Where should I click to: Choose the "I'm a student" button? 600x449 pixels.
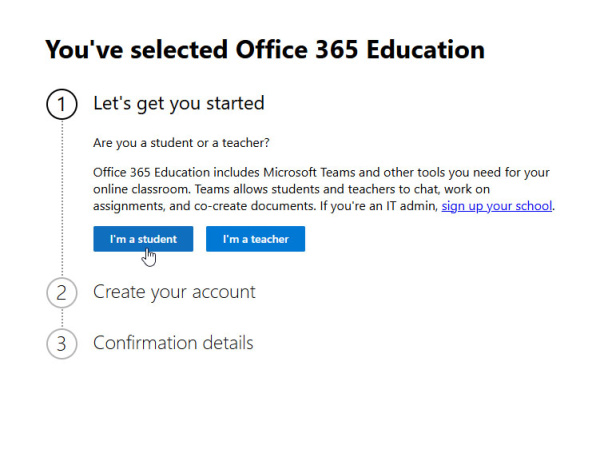click(143, 240)
